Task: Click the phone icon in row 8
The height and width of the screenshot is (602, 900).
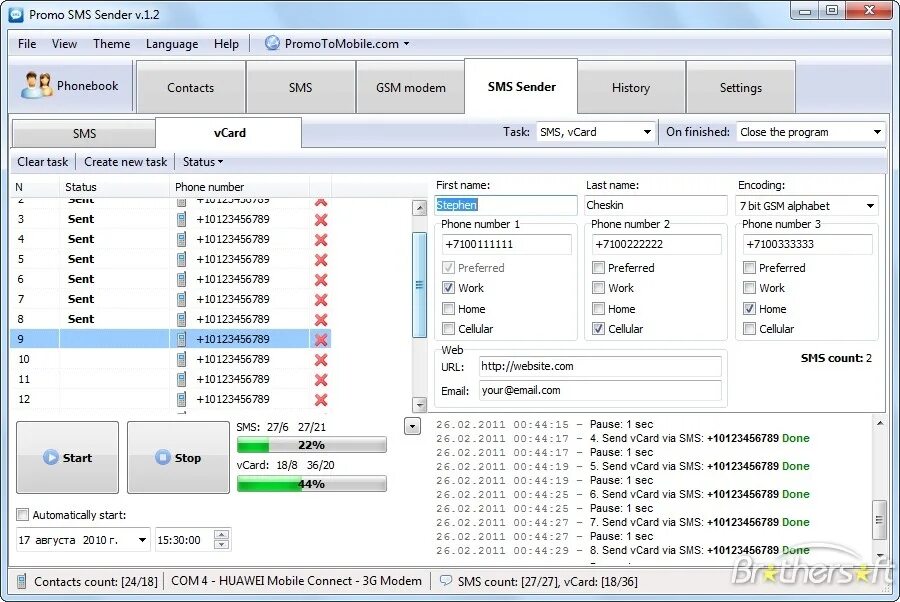Action: coord(181,319)
